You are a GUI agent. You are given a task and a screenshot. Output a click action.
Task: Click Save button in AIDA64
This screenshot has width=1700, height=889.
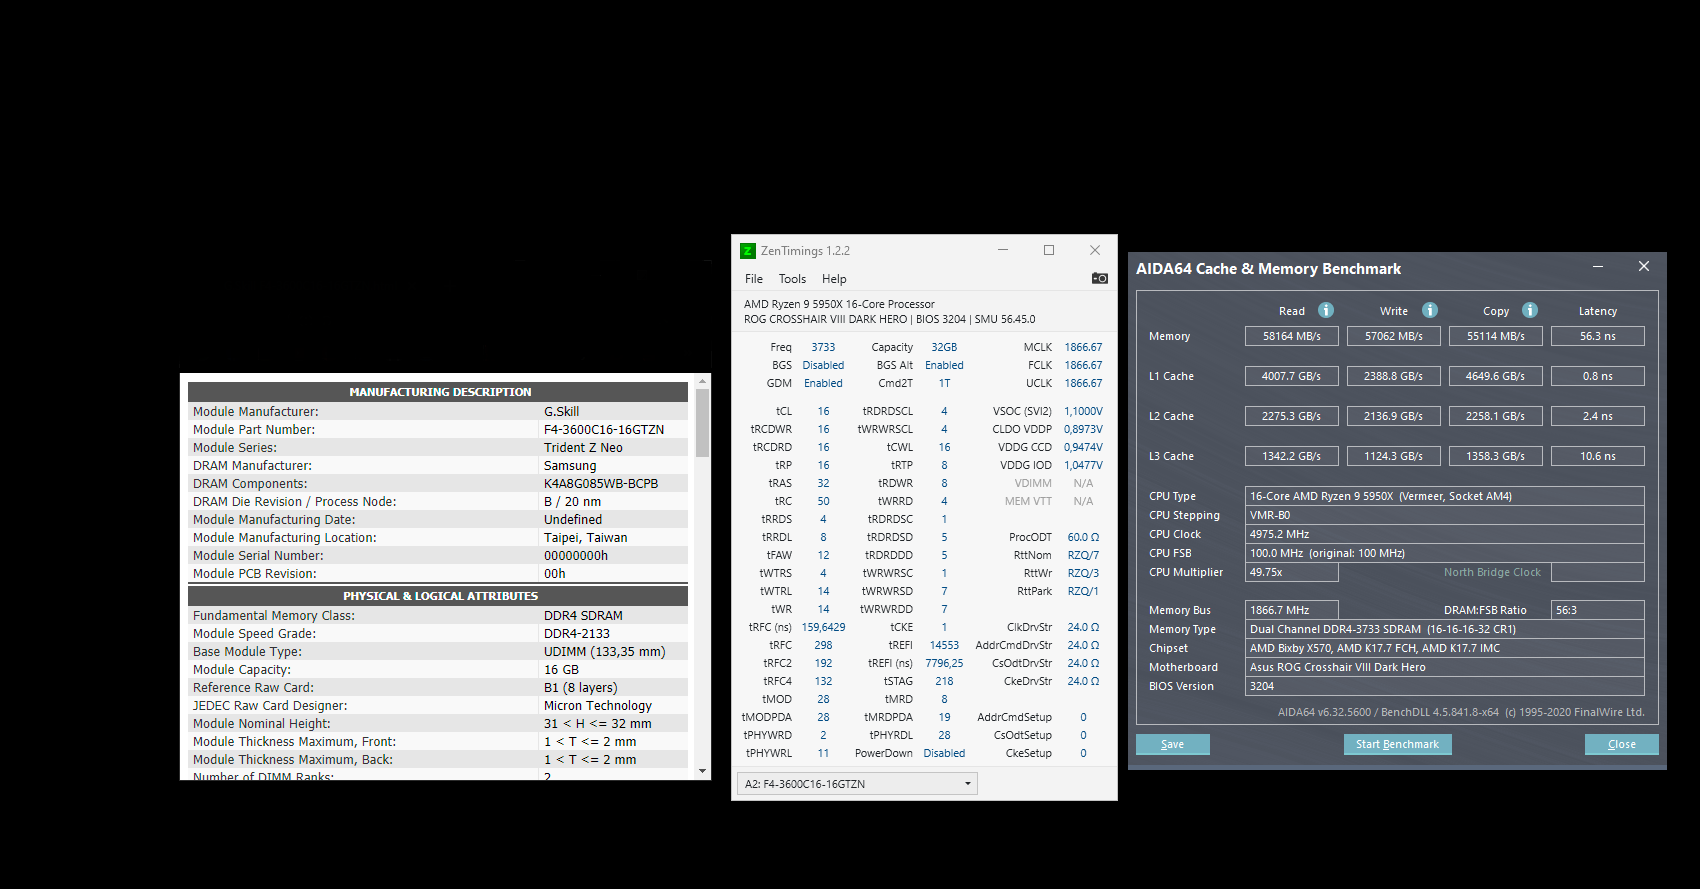(x=1173, y=744)
